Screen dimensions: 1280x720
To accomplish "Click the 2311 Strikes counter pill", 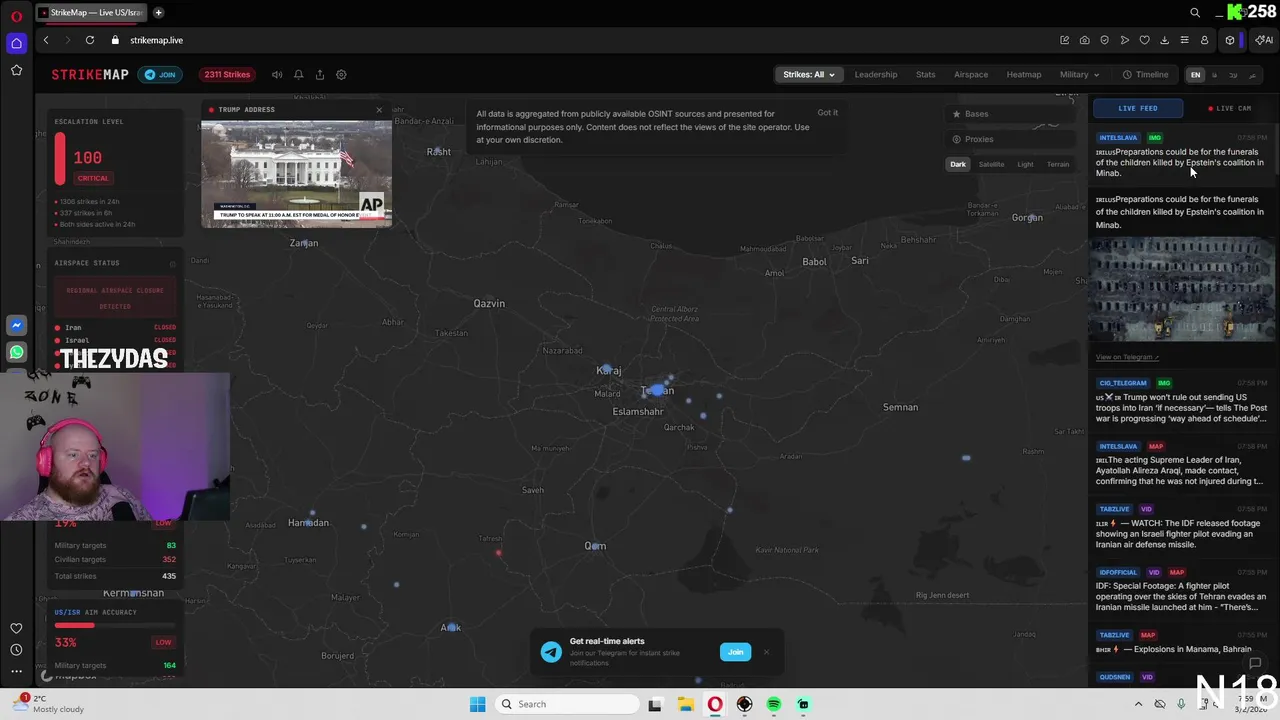I will pos(227,75).
